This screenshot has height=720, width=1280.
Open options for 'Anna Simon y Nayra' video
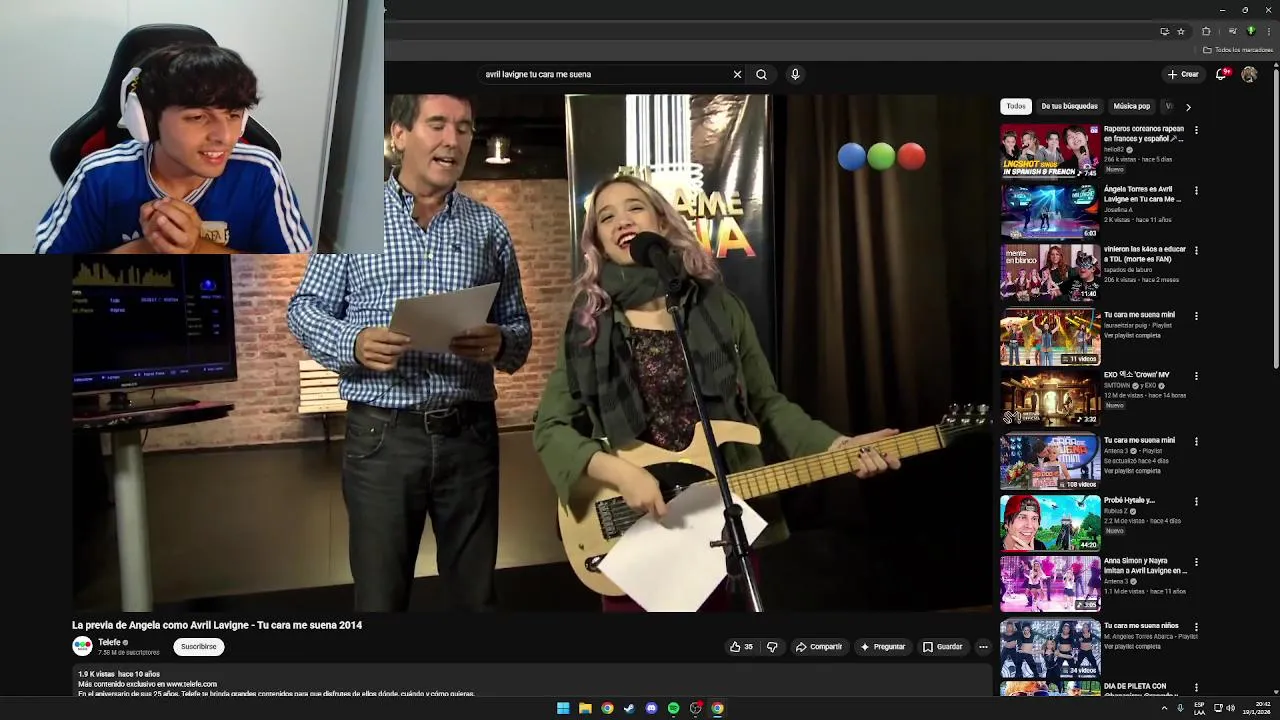1196,562
